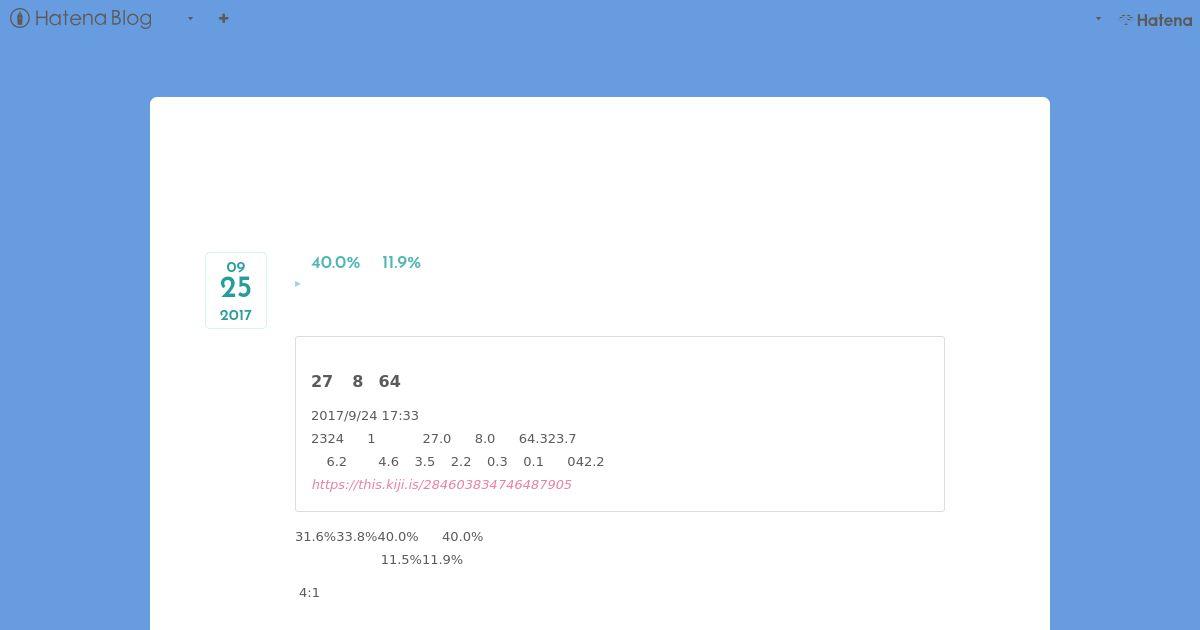Open dropdown arrow beside Hatena Blog logo
1200x630 pixels.
pyautogui.click(x=190, y=18)
